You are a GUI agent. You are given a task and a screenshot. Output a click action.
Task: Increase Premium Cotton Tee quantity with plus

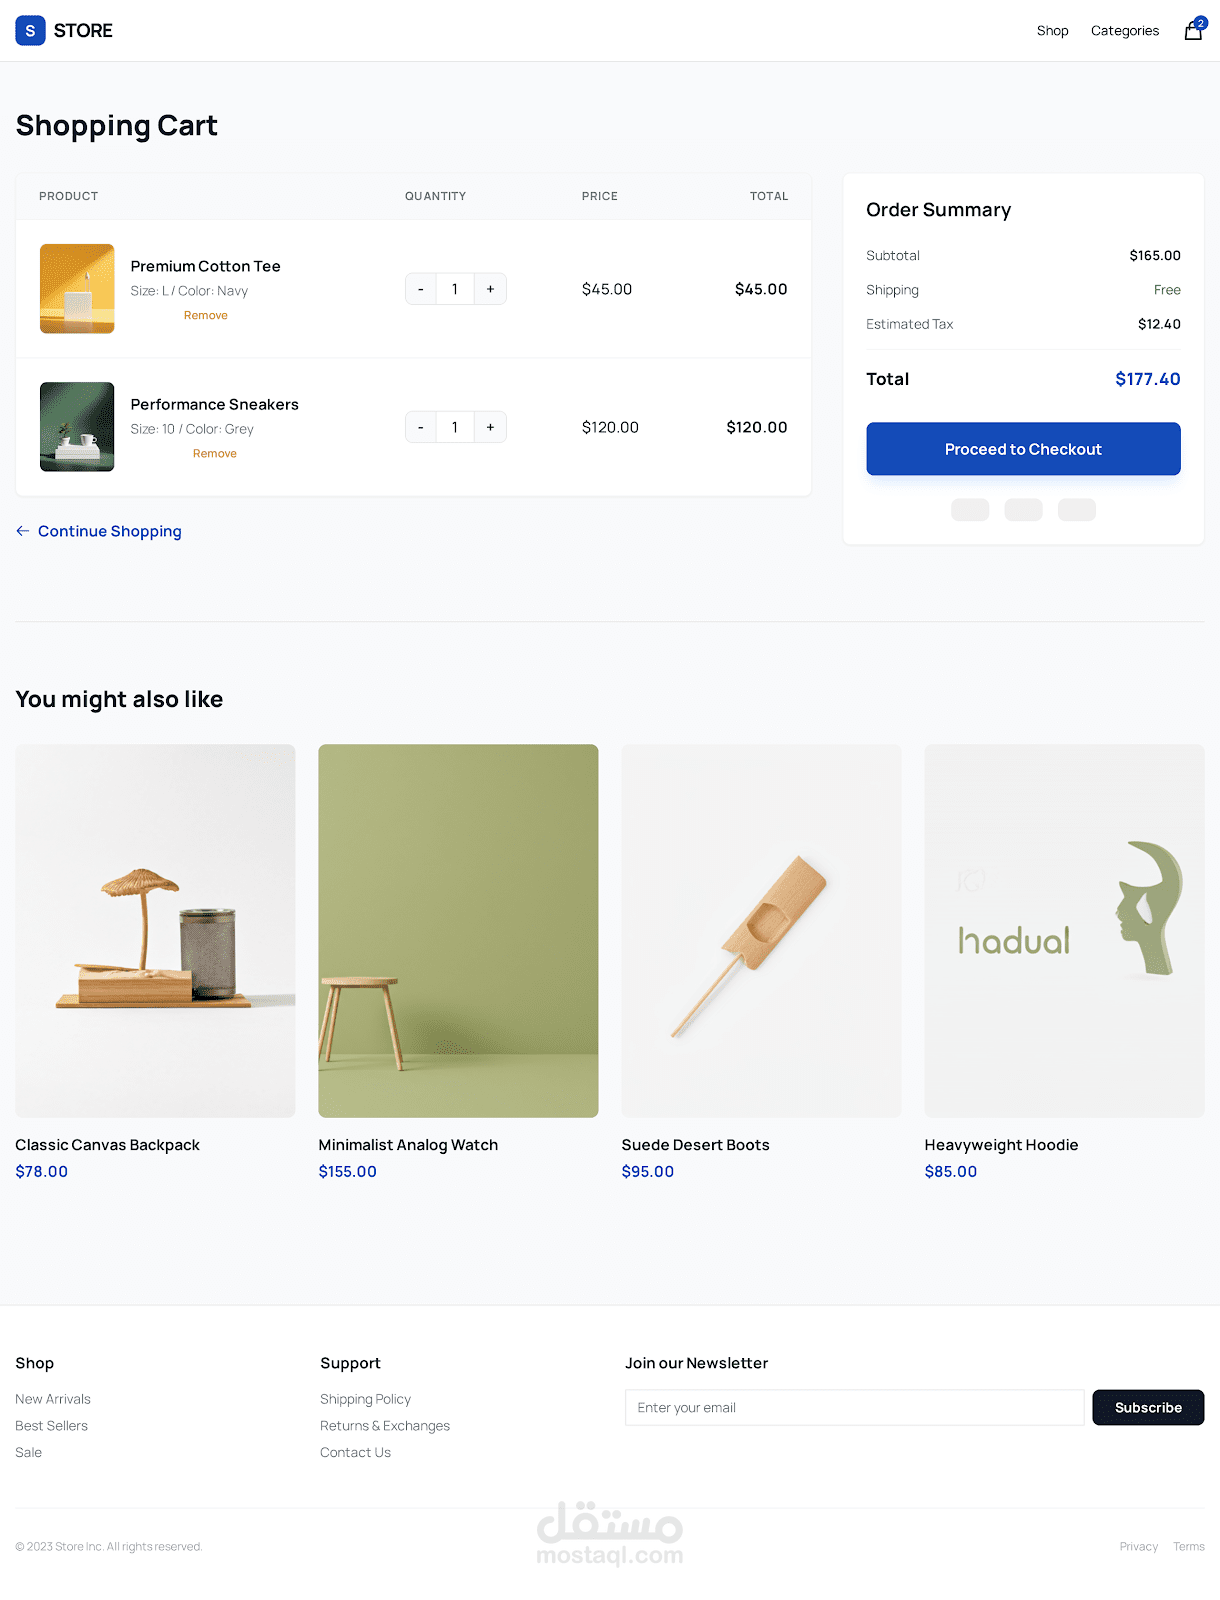[x=490, y=289]
